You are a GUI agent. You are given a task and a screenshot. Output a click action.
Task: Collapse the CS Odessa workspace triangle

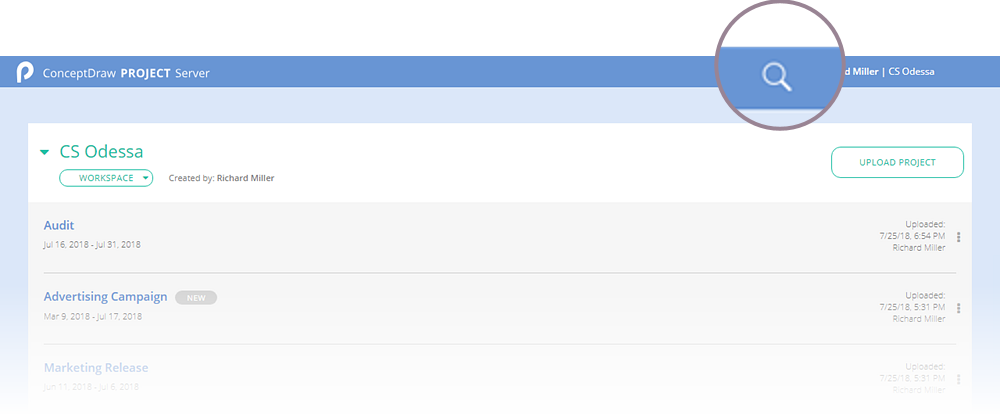(x=44, y=153)
